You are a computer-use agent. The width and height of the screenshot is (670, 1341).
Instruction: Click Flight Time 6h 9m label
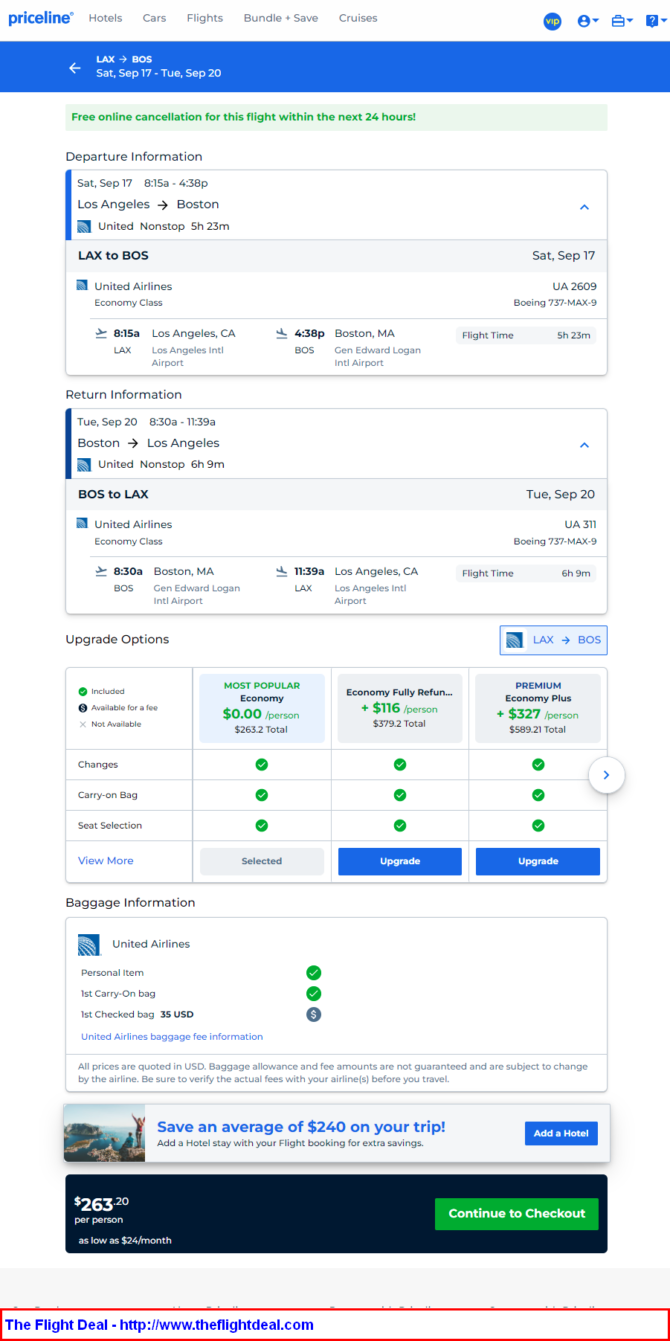[x=526, y=574]
